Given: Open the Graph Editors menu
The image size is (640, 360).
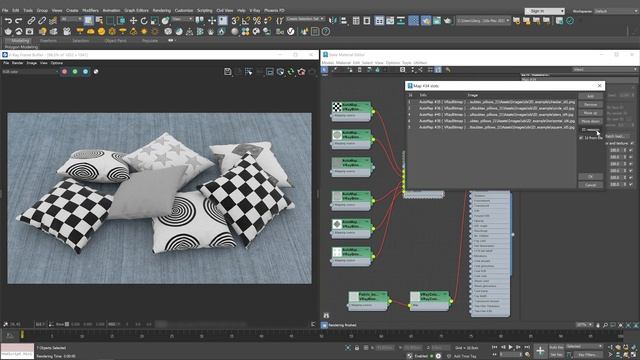Looking at the screenshot, I should point(136,10).
